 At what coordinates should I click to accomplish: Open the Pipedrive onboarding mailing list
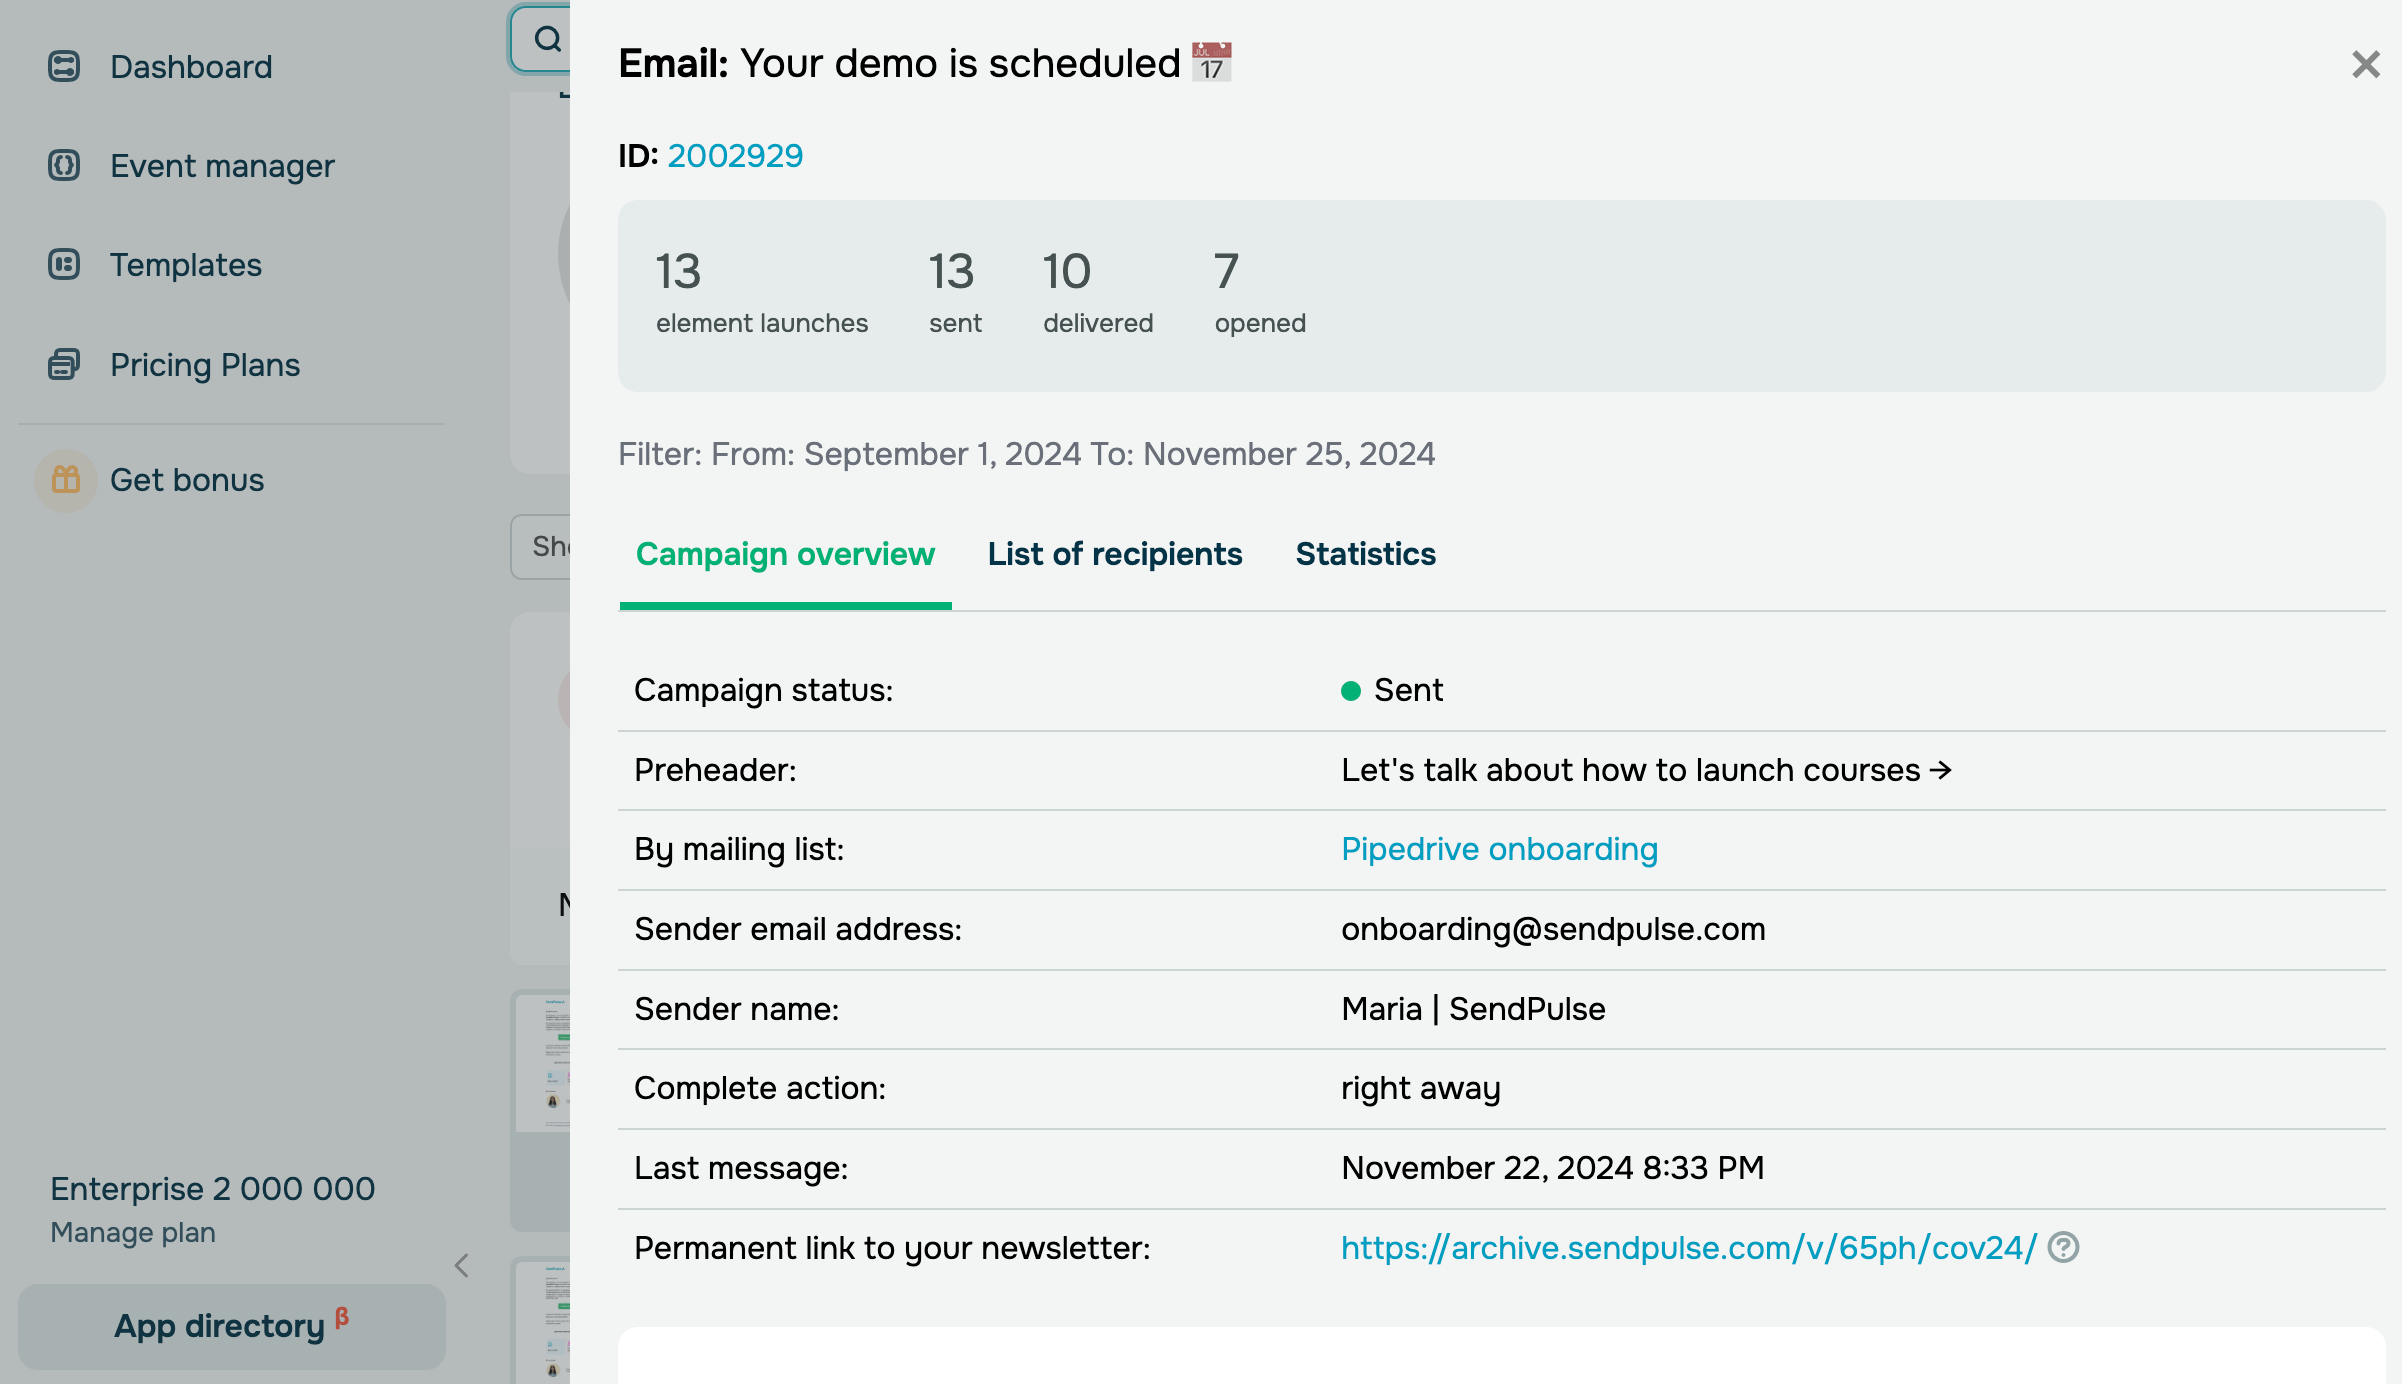(1499, 849)
